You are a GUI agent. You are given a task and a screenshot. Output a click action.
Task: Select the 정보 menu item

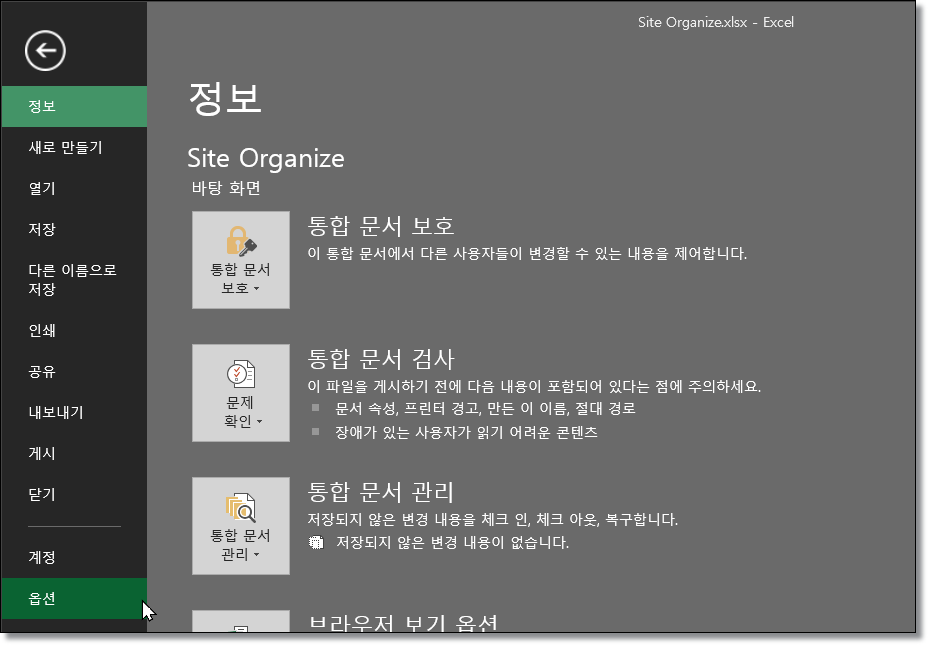[74, 107]
